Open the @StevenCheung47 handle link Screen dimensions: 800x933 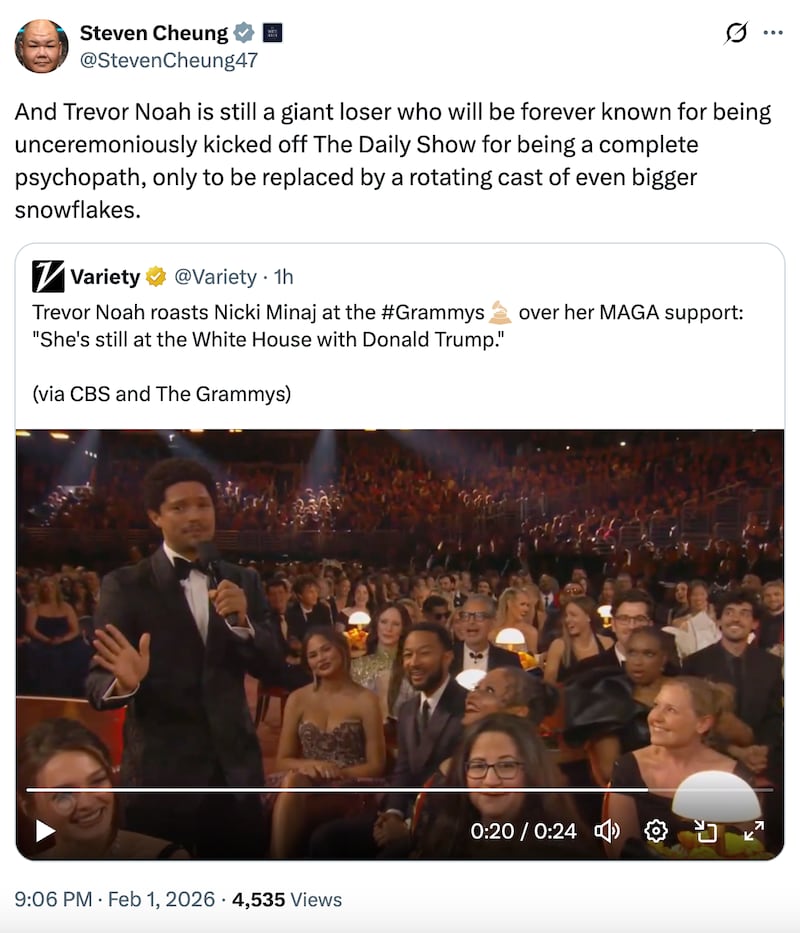tap(168, 60)
